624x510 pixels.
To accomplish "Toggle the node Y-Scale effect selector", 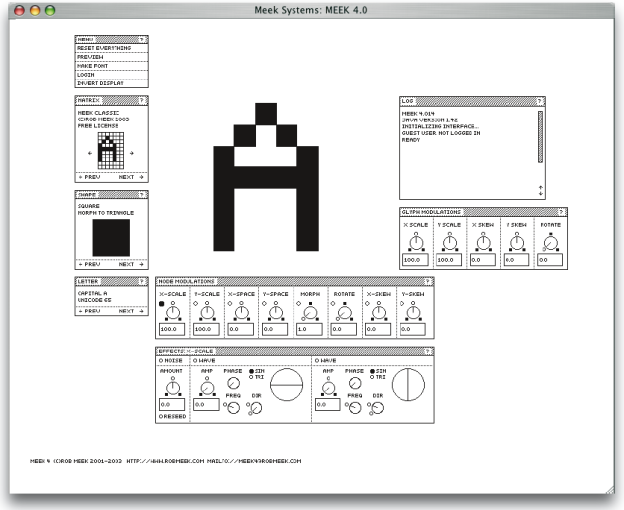I will pyautogui.click(x=195, y=304).
